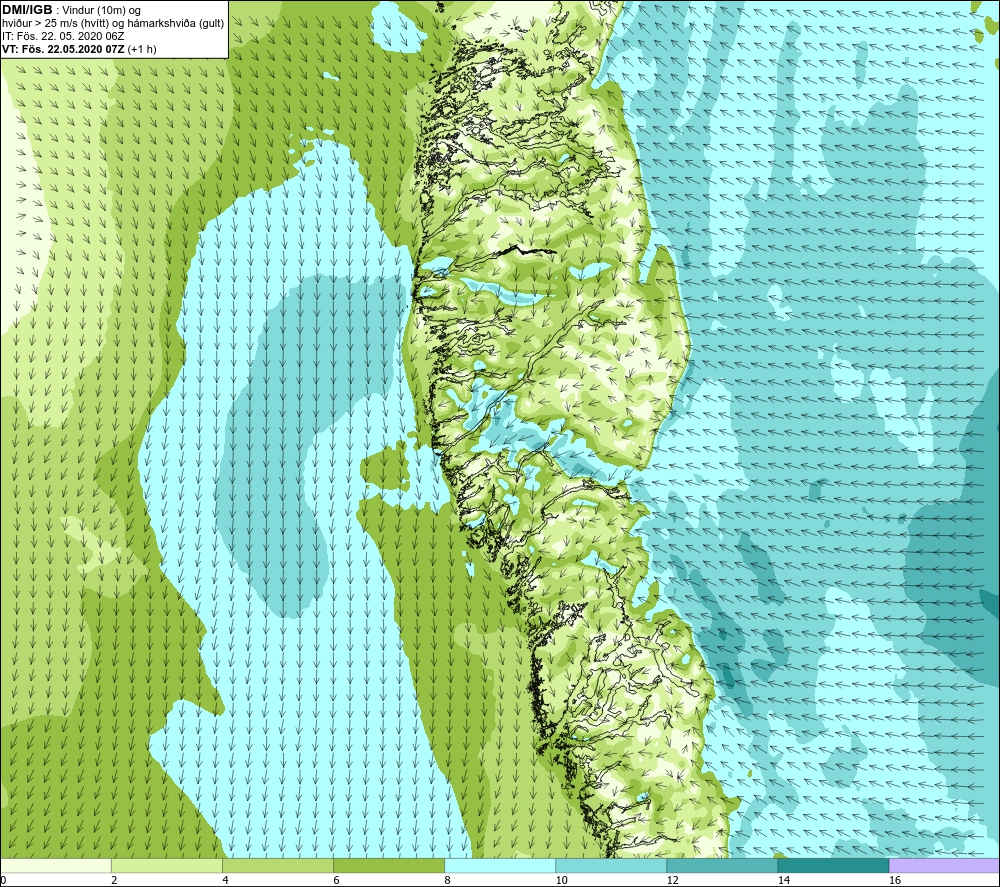This screenshot has height=887, width=1000.
Task: Click the legend scale label "8"
Action: pyautogui.click(x=447, y=880)
